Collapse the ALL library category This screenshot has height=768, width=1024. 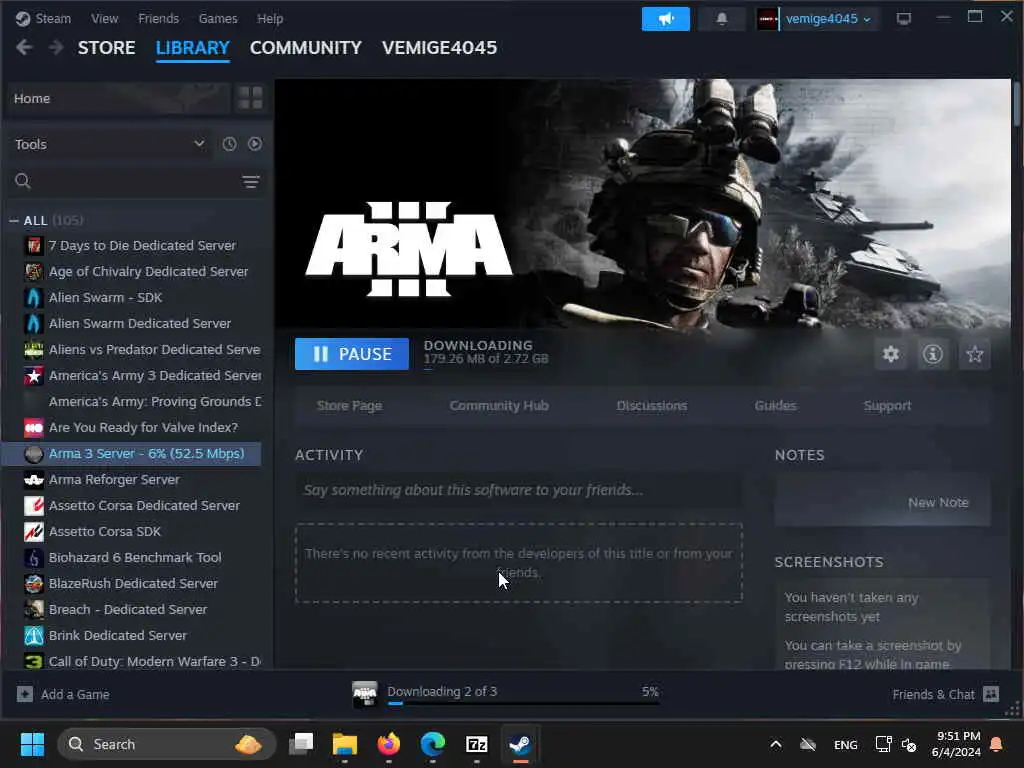pyautogui.click(x=14, y=221)
